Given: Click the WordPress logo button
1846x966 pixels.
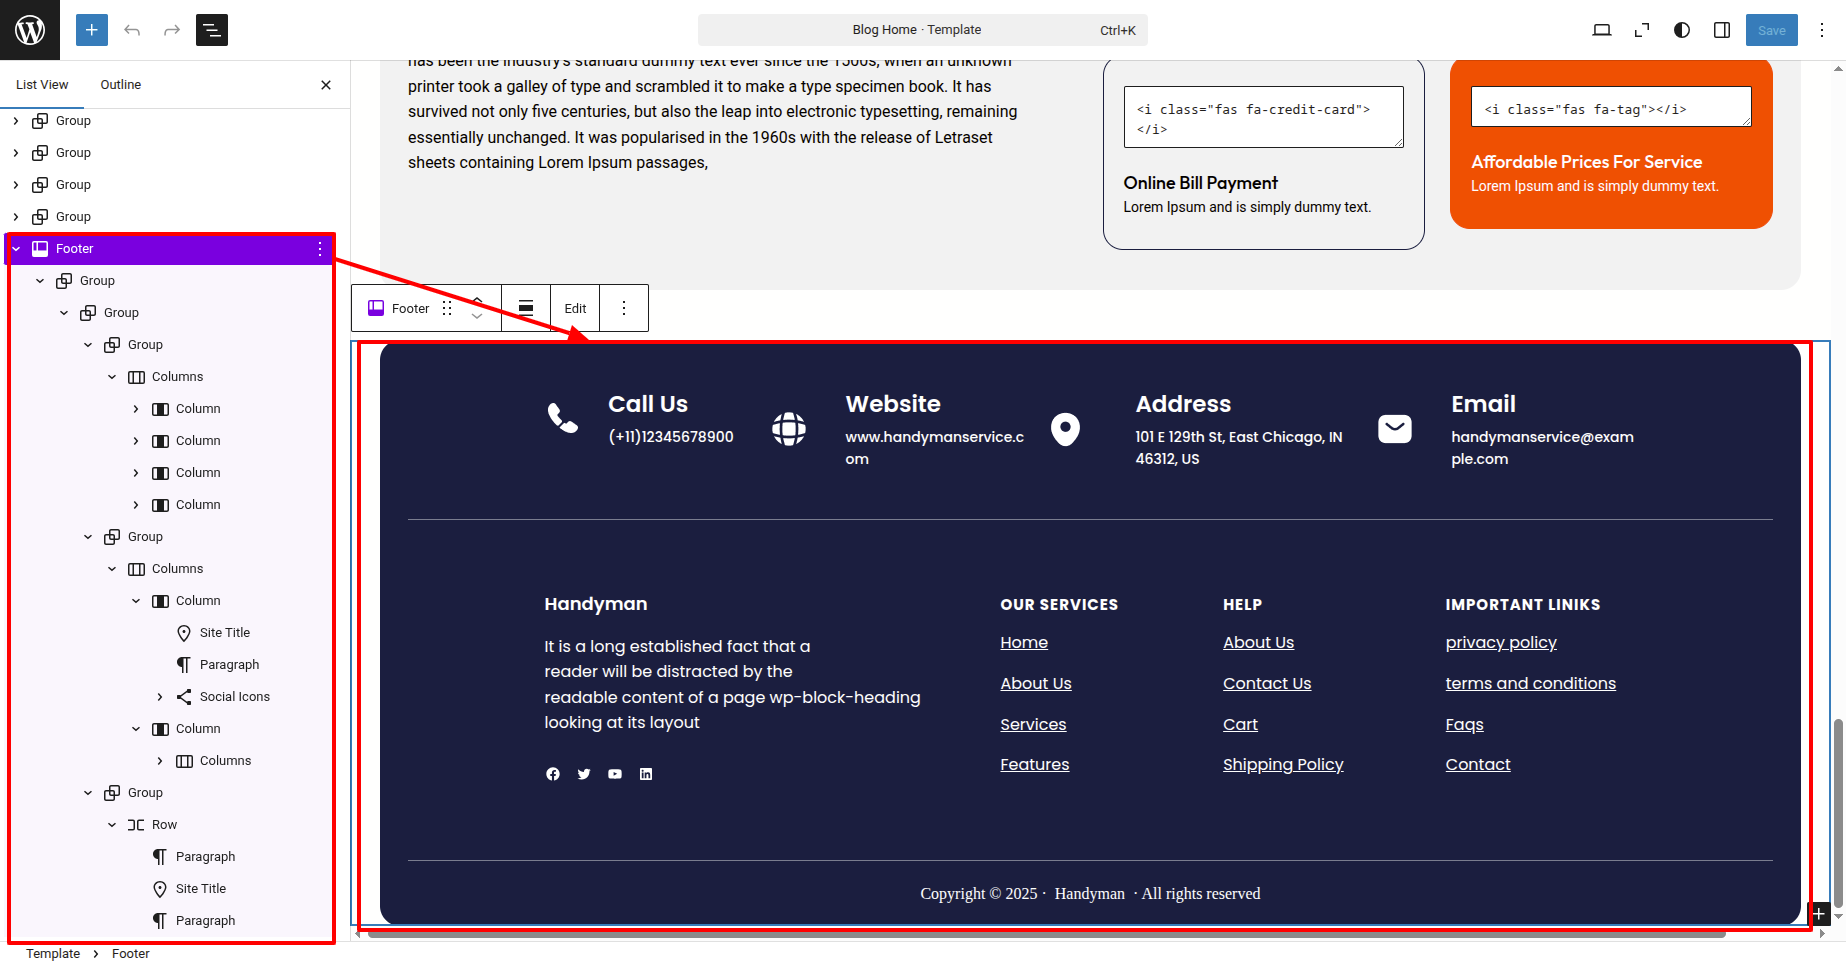Looking at the screenshot, I should (30, 30).
